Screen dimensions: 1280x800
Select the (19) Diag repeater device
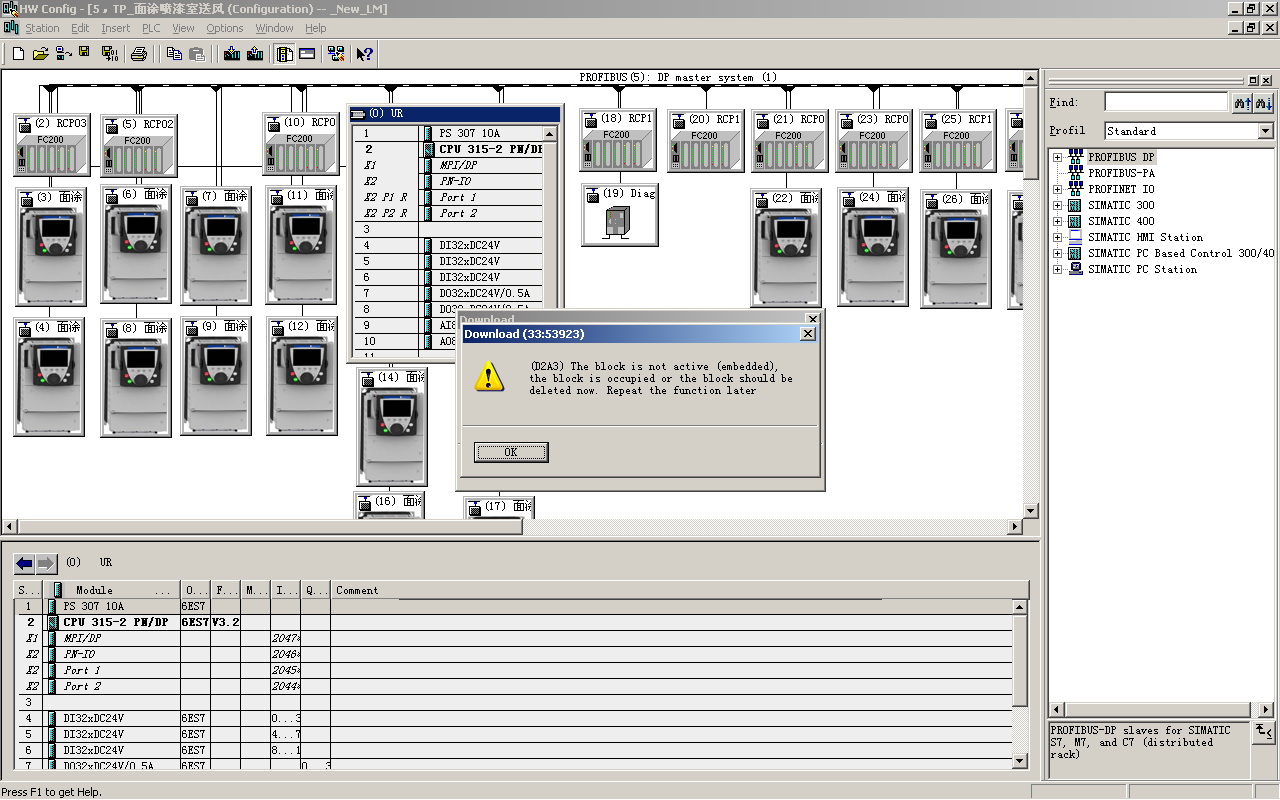(x=620, y=214)
